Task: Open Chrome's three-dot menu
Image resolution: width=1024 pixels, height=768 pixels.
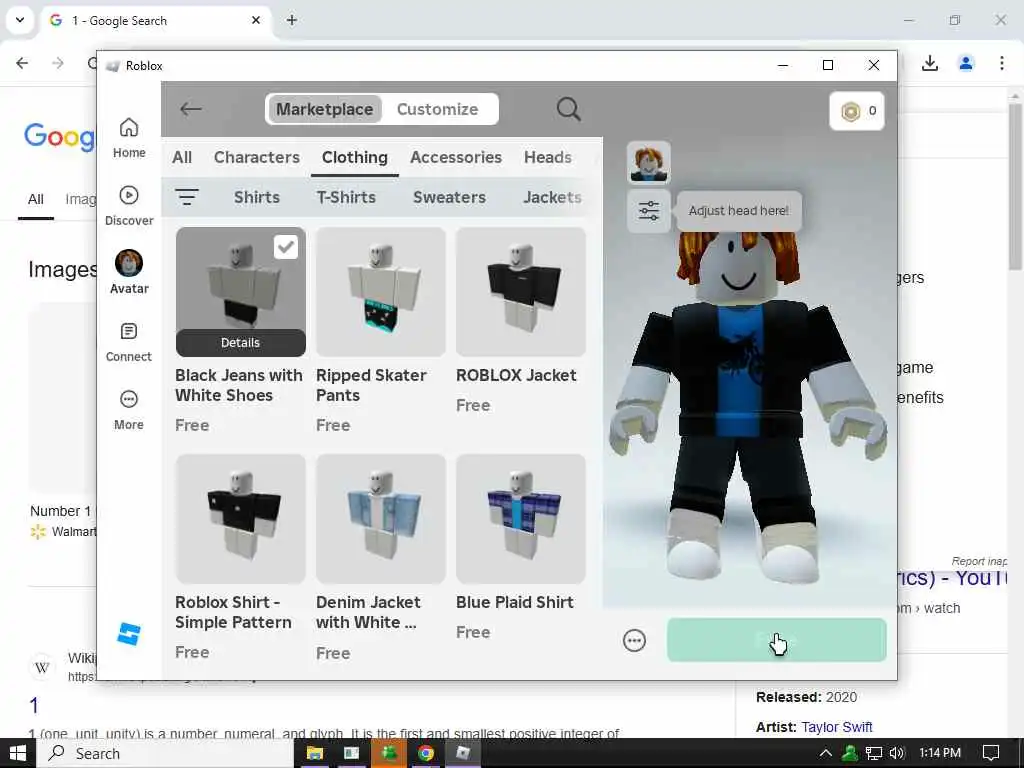Action: [1002, 63]
